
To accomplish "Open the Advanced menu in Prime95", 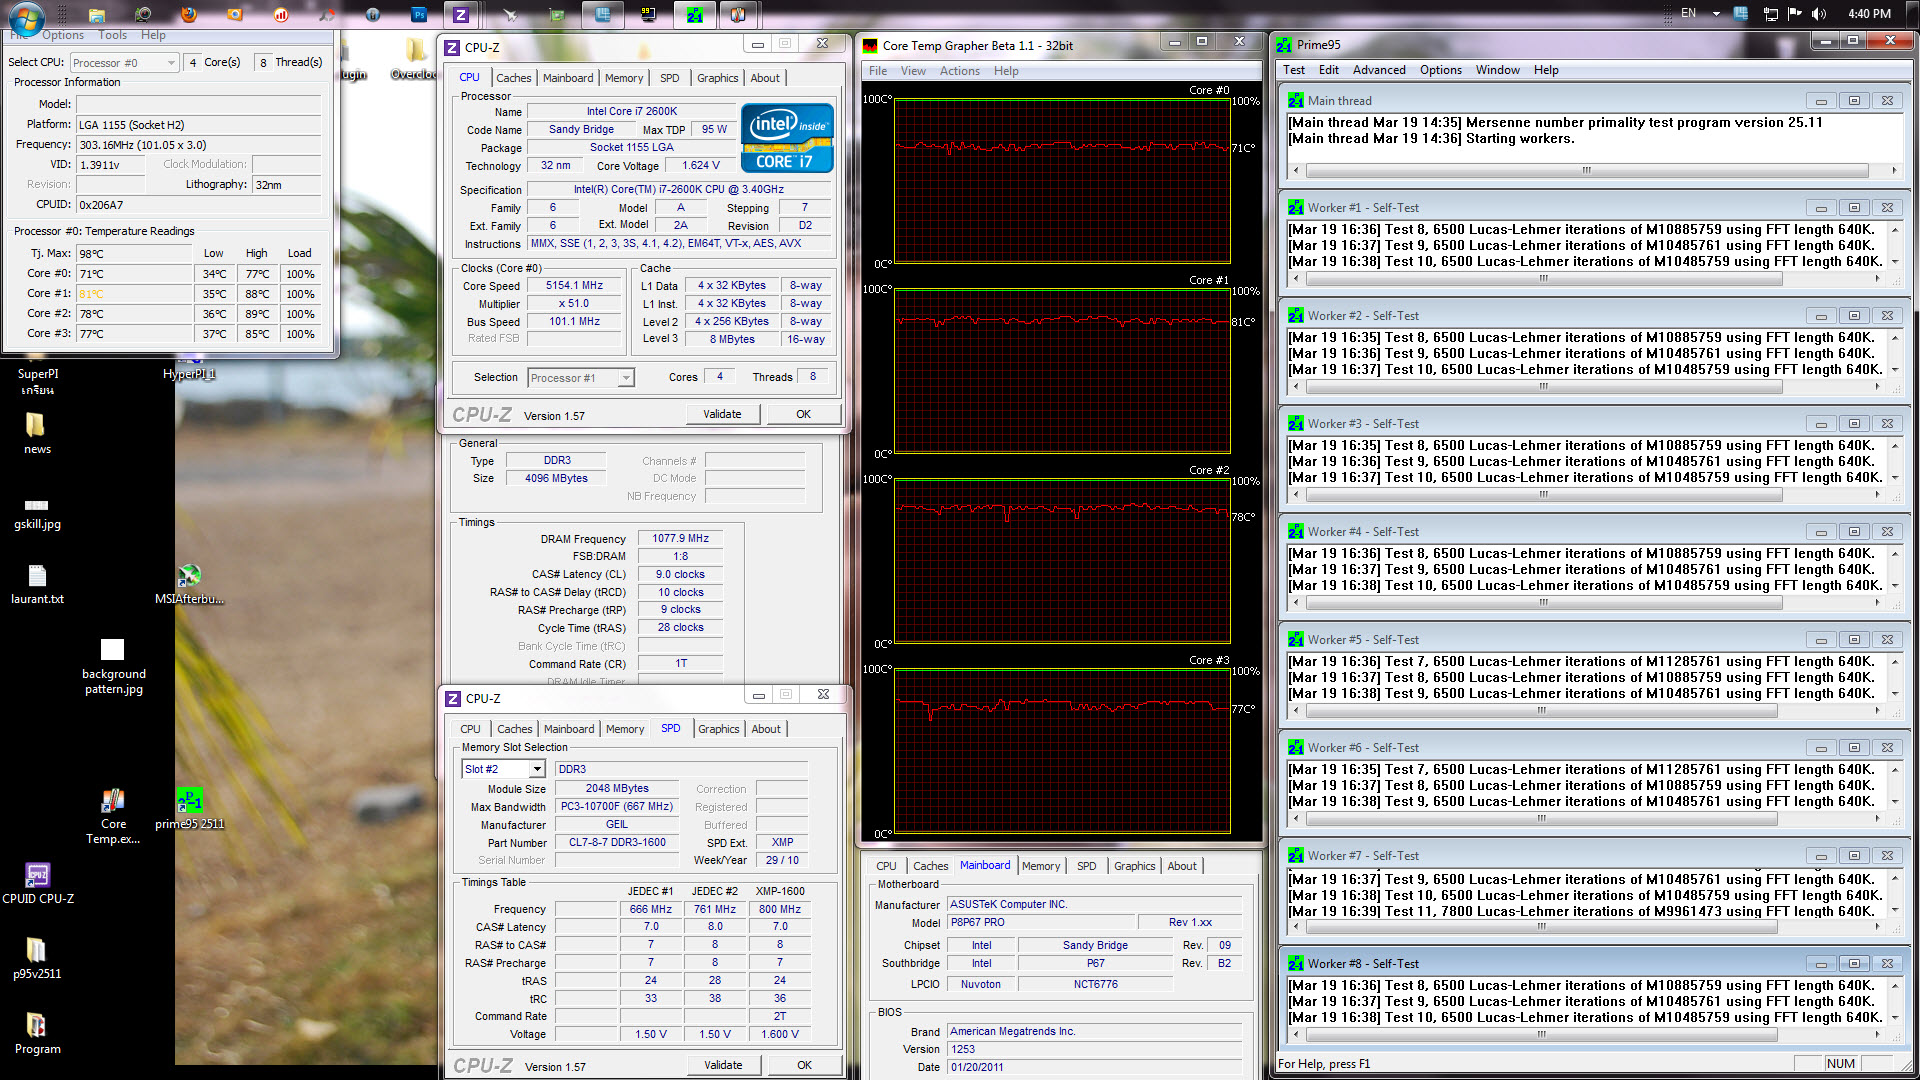I will pos(1378,70).
